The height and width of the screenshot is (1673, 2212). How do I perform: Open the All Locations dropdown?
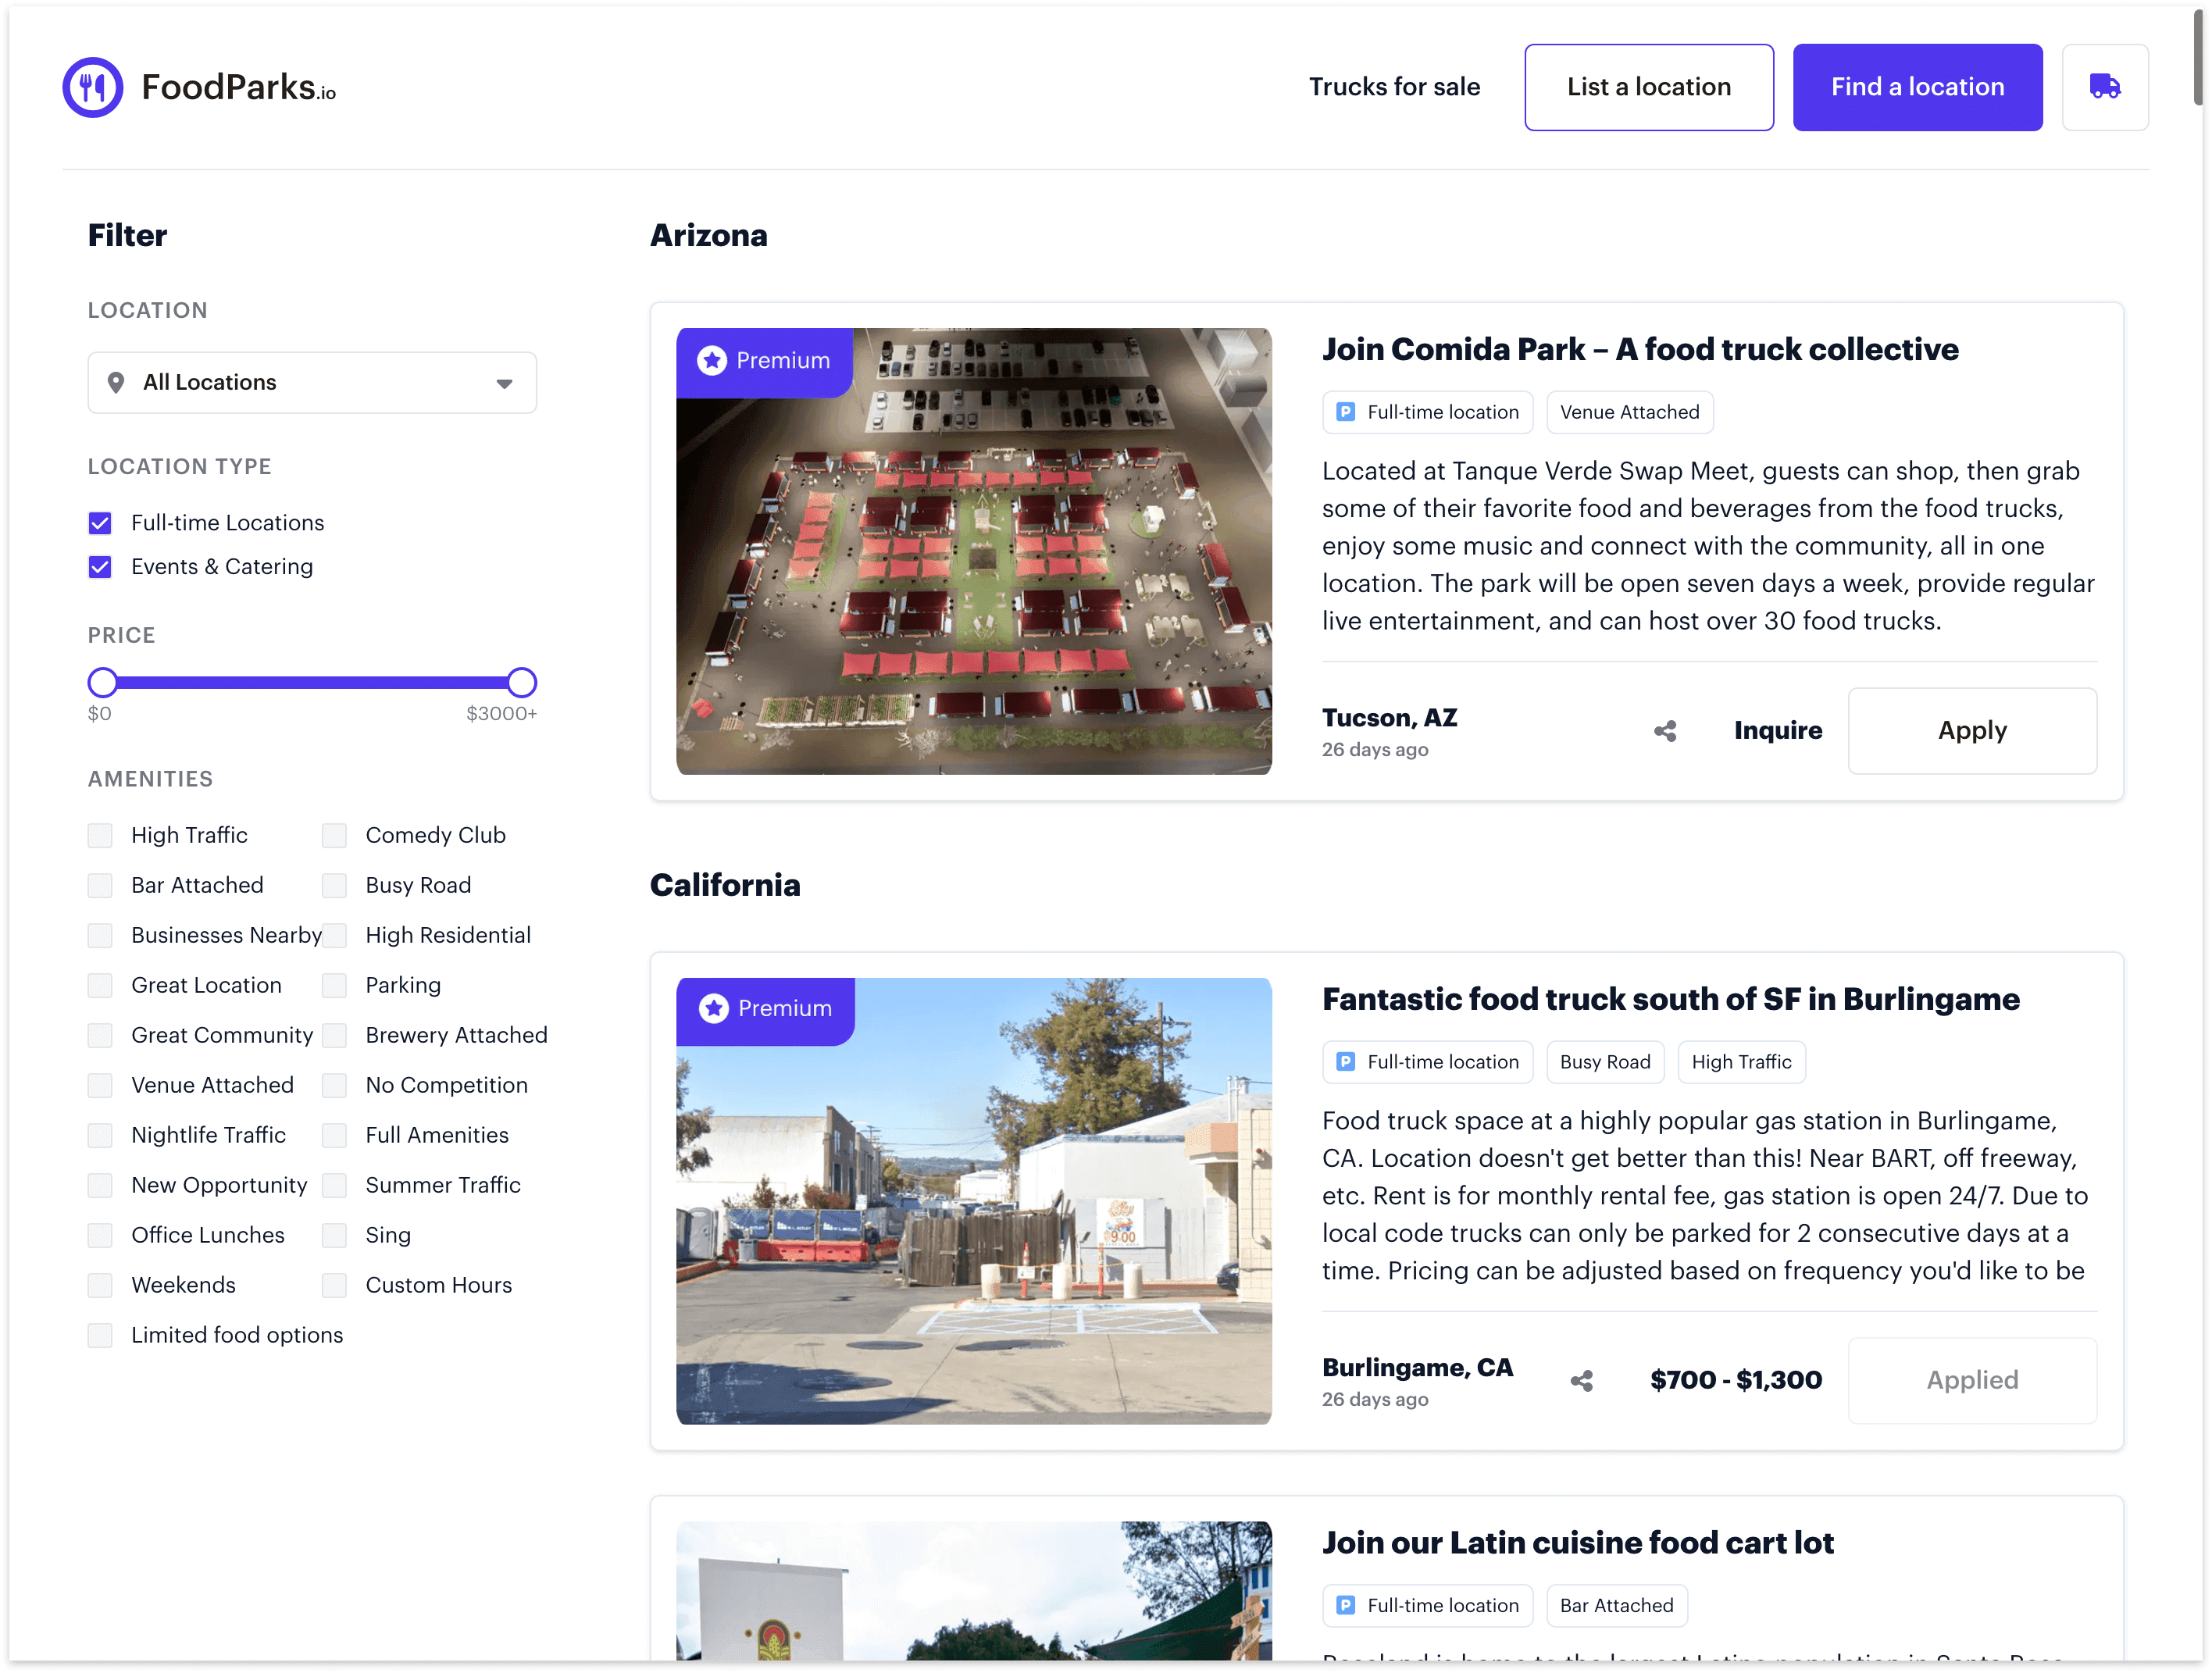311,382
